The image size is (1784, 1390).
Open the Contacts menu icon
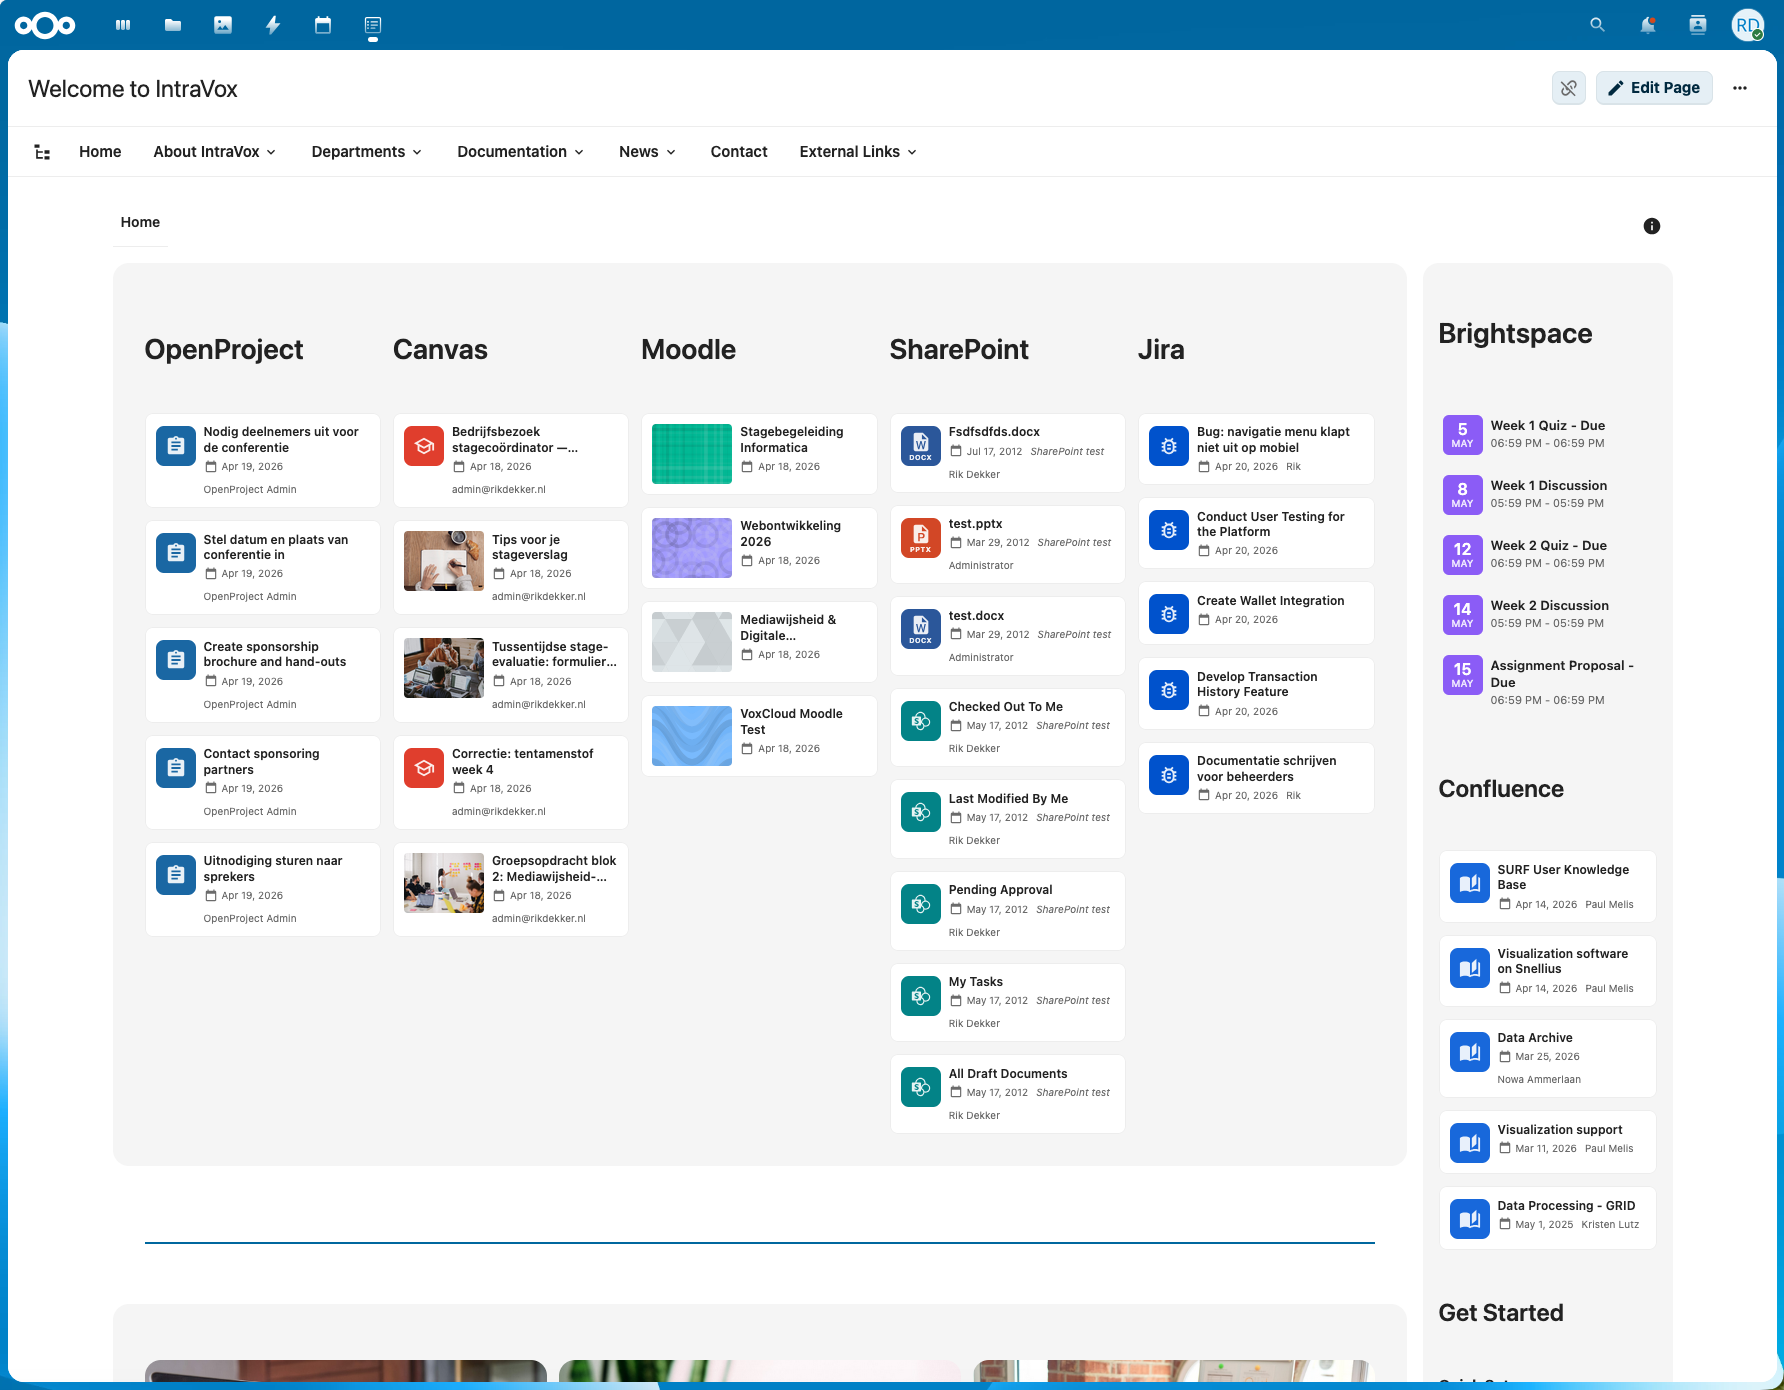tap(1697, 25)
